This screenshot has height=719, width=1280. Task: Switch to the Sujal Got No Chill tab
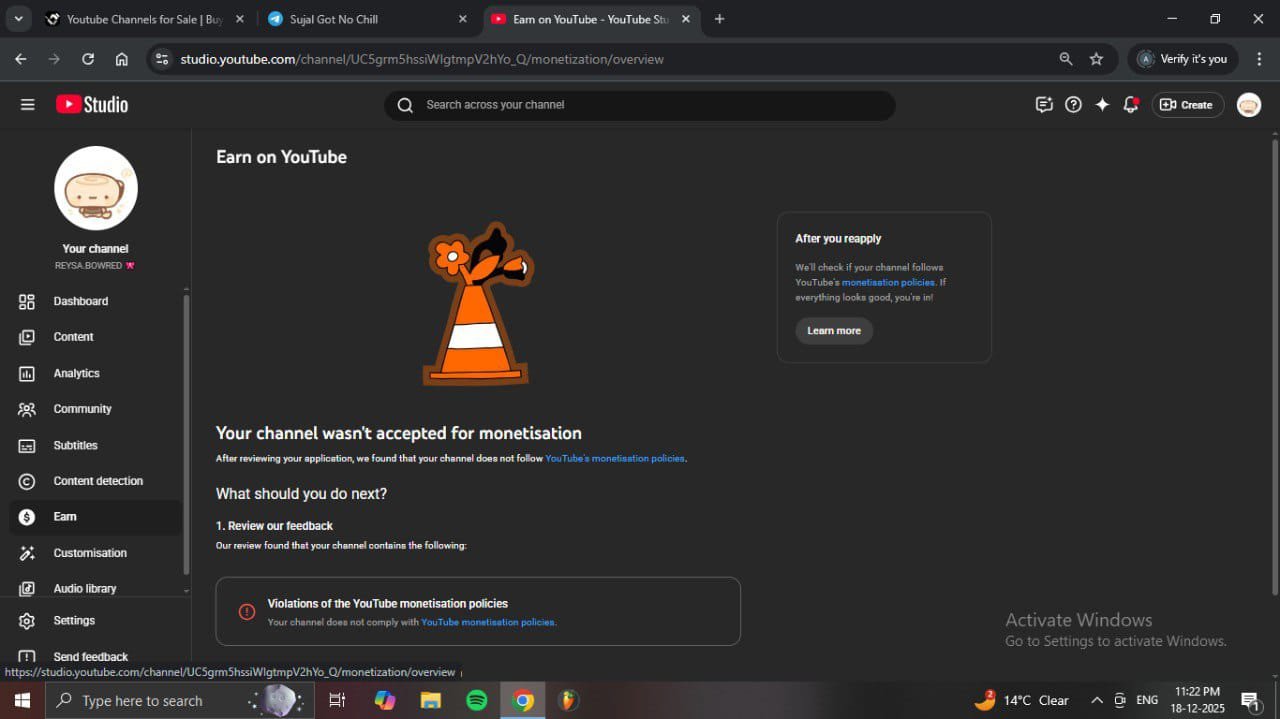coord(334,19)
